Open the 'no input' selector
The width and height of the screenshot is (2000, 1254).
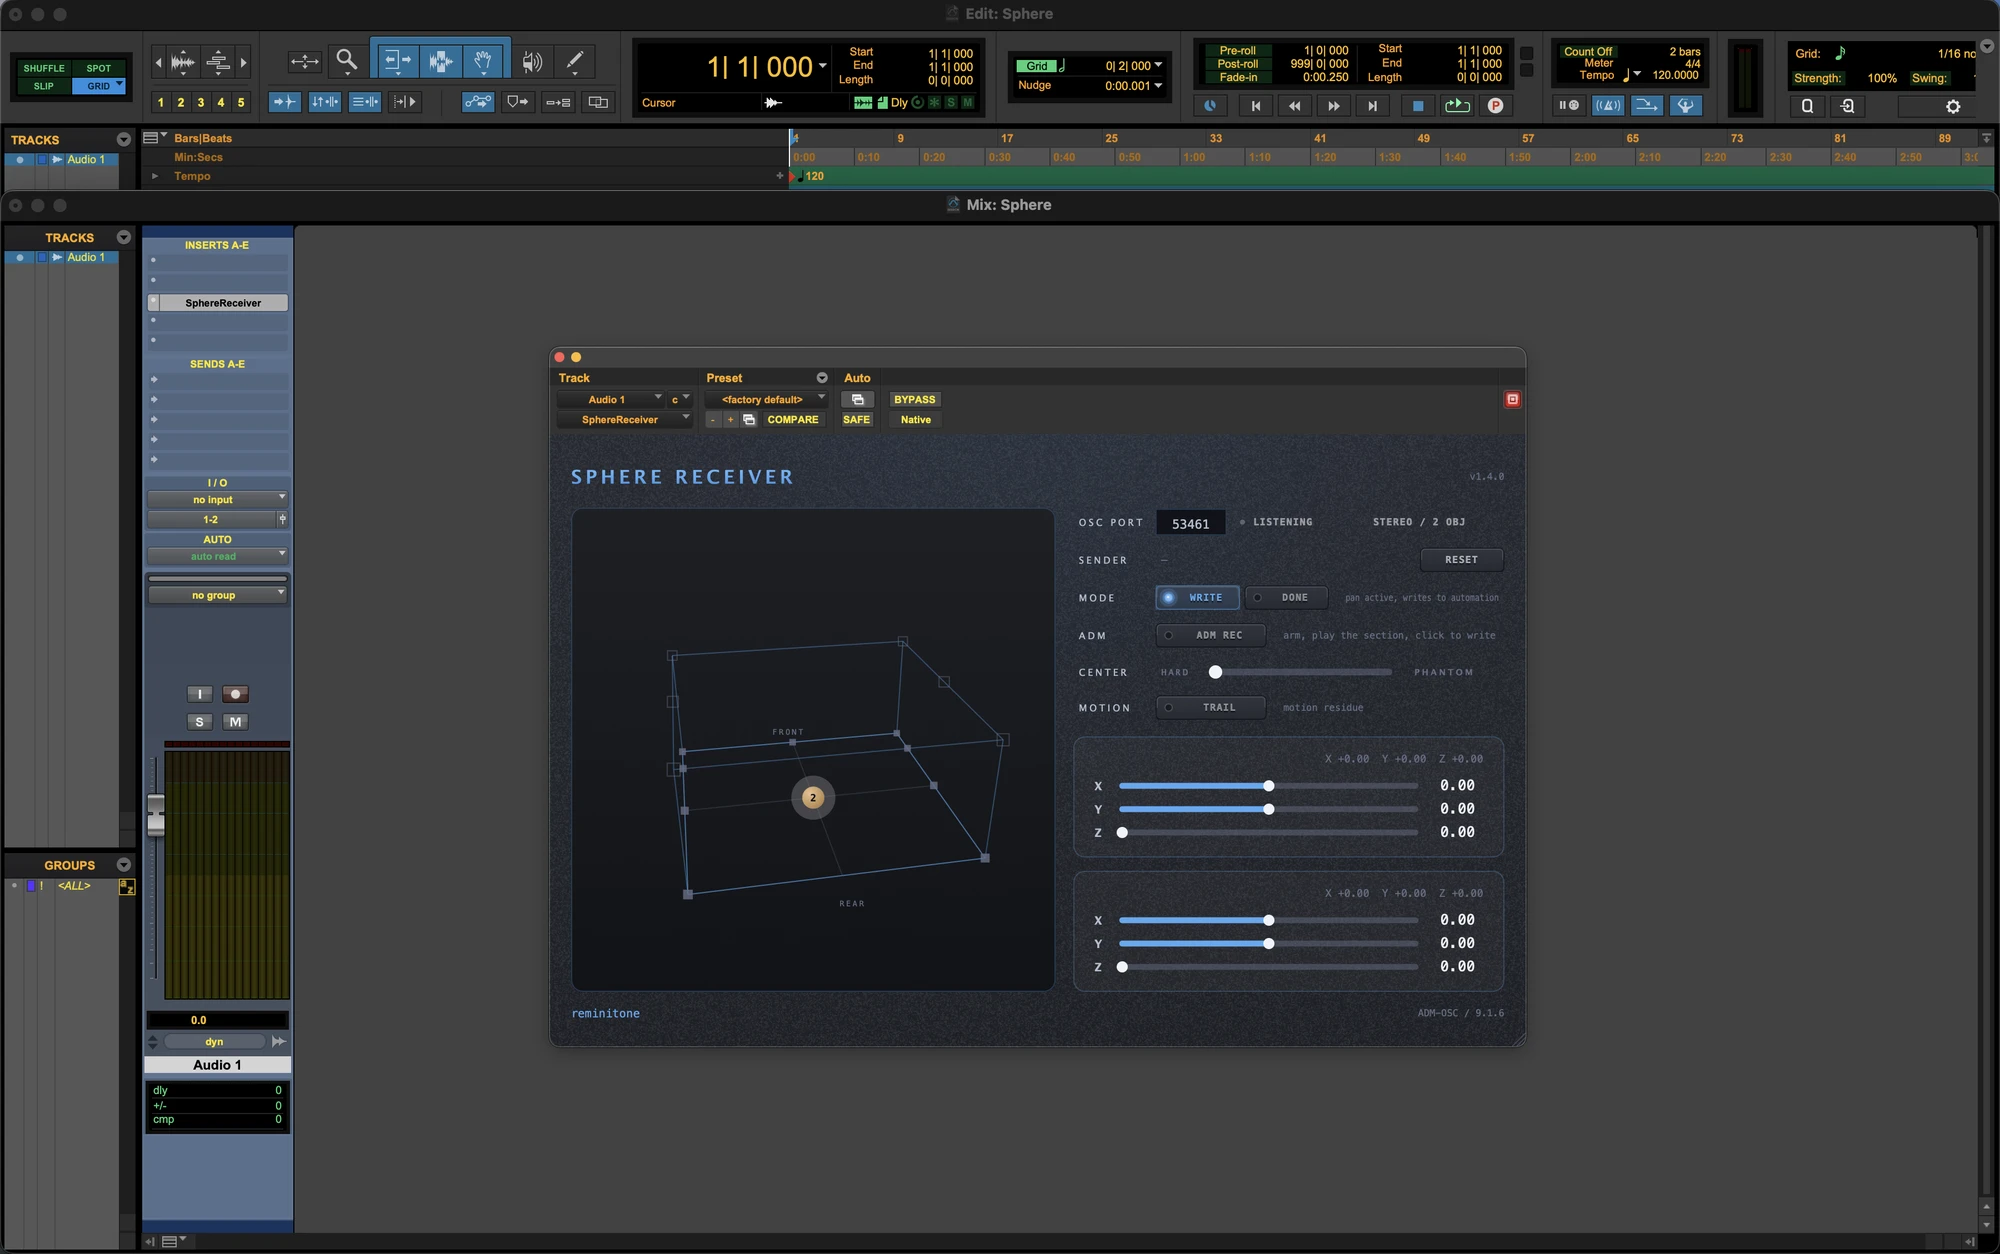(x=217, y=500)
